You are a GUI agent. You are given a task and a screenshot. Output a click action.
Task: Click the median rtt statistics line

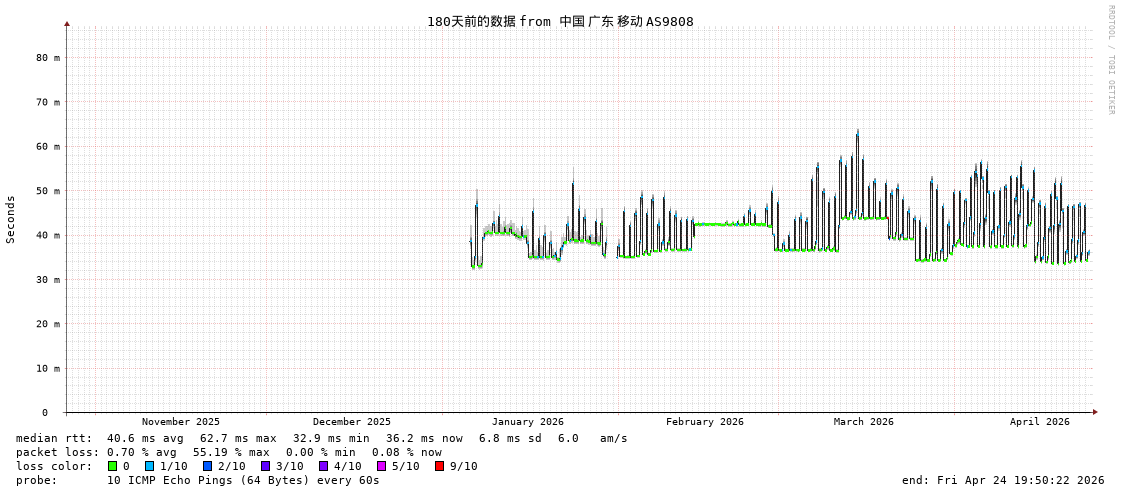click(322, 438)
